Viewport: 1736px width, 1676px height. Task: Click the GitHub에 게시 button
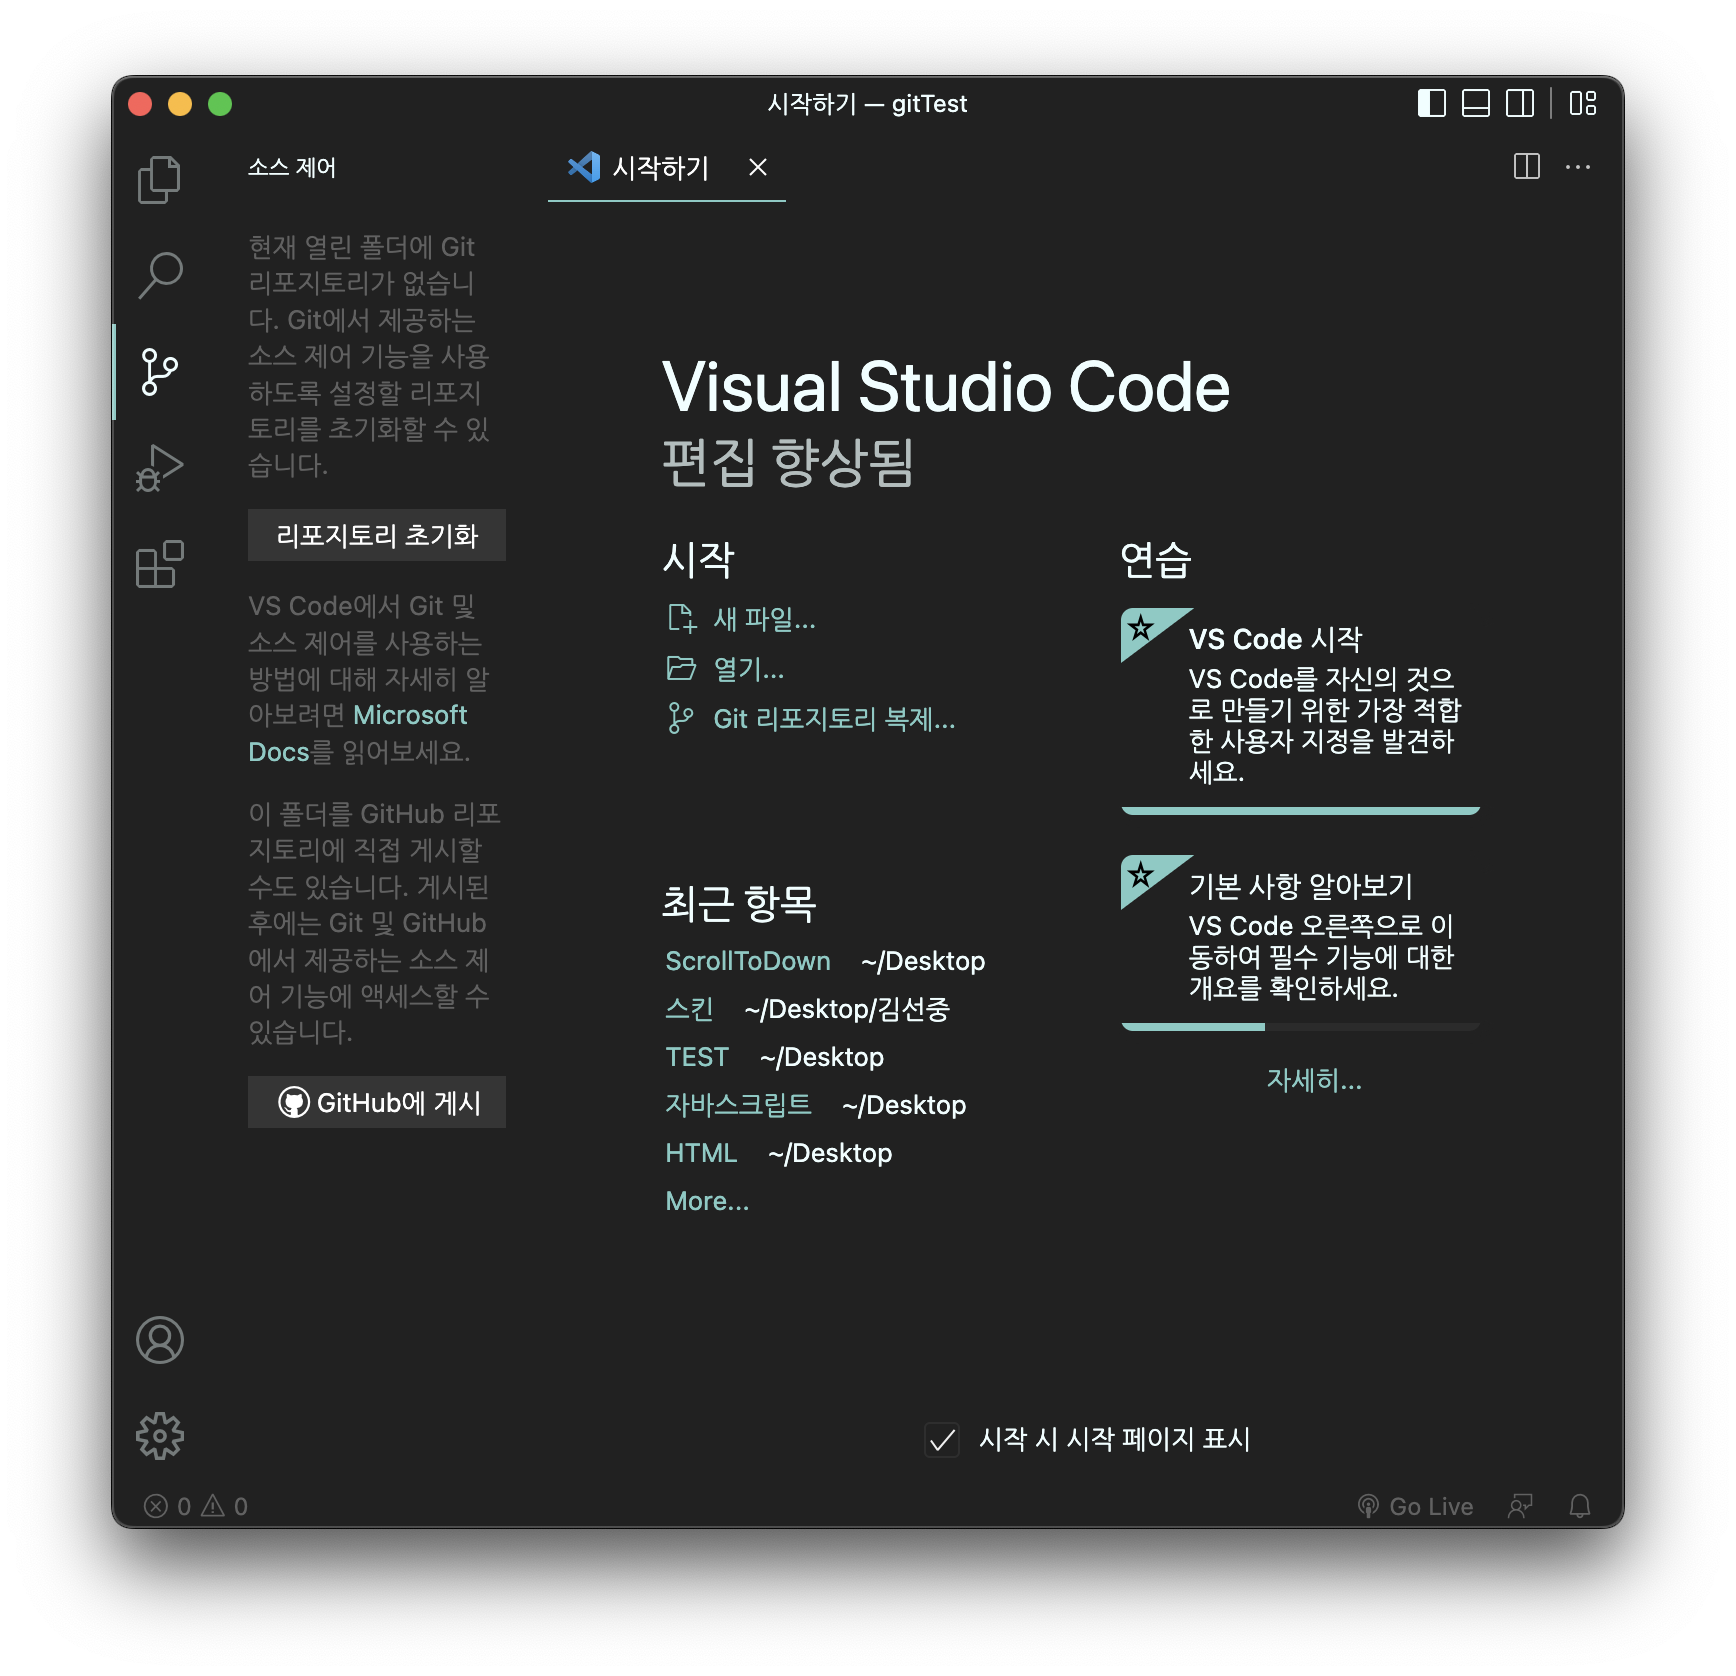tap(377, 1102)
